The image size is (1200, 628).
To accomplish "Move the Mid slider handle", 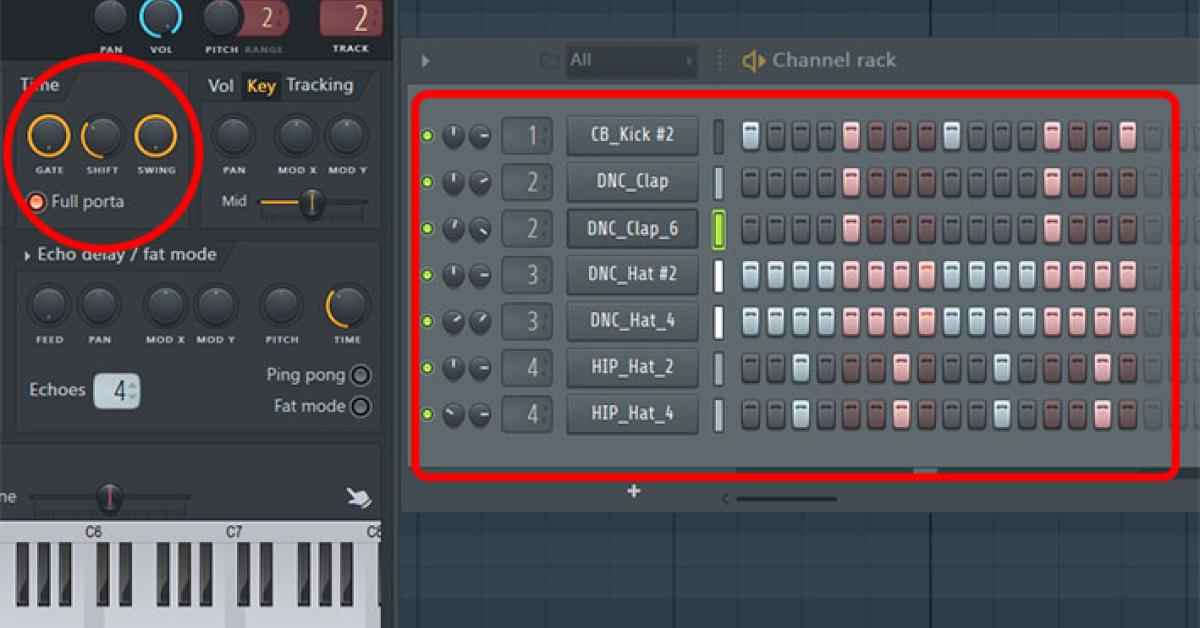I will pyautogui.click(x=311, y=202).
